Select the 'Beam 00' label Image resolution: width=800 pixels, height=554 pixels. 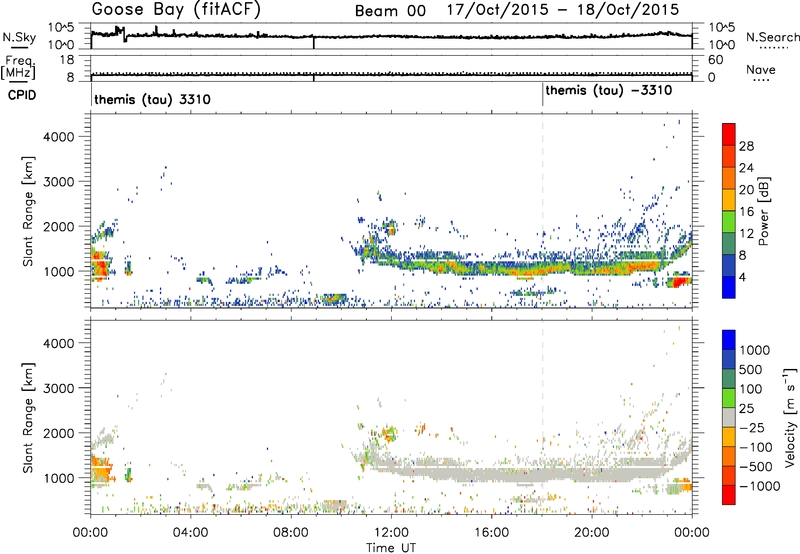point(390,11)
